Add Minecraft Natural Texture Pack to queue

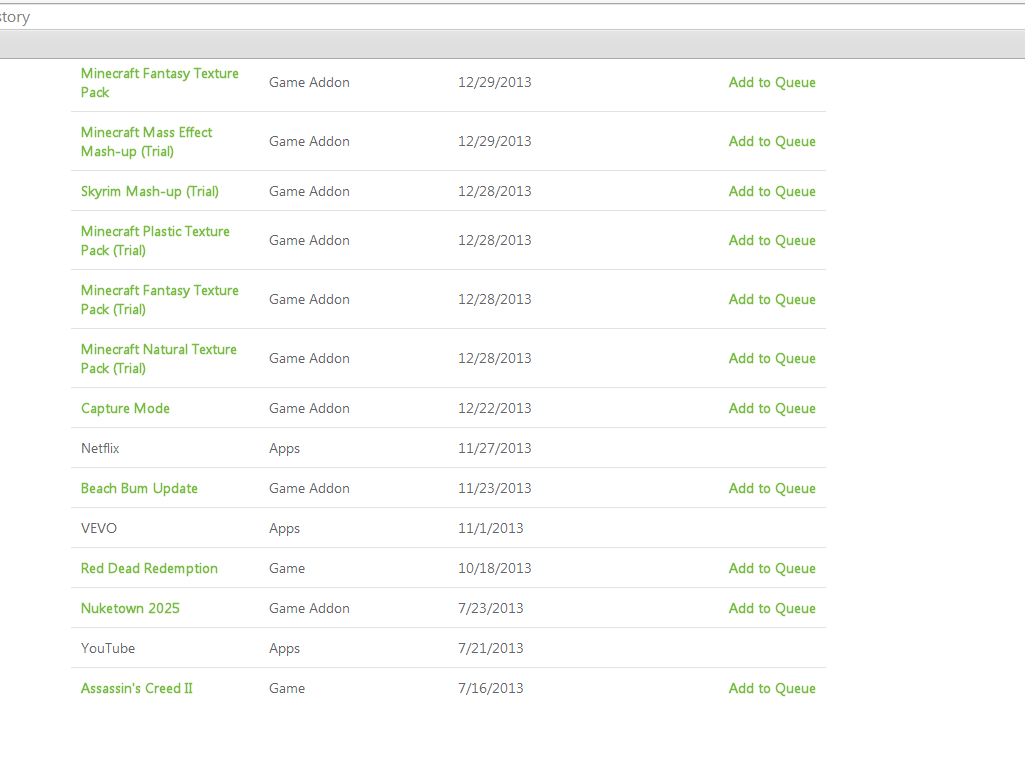[772, 358]
